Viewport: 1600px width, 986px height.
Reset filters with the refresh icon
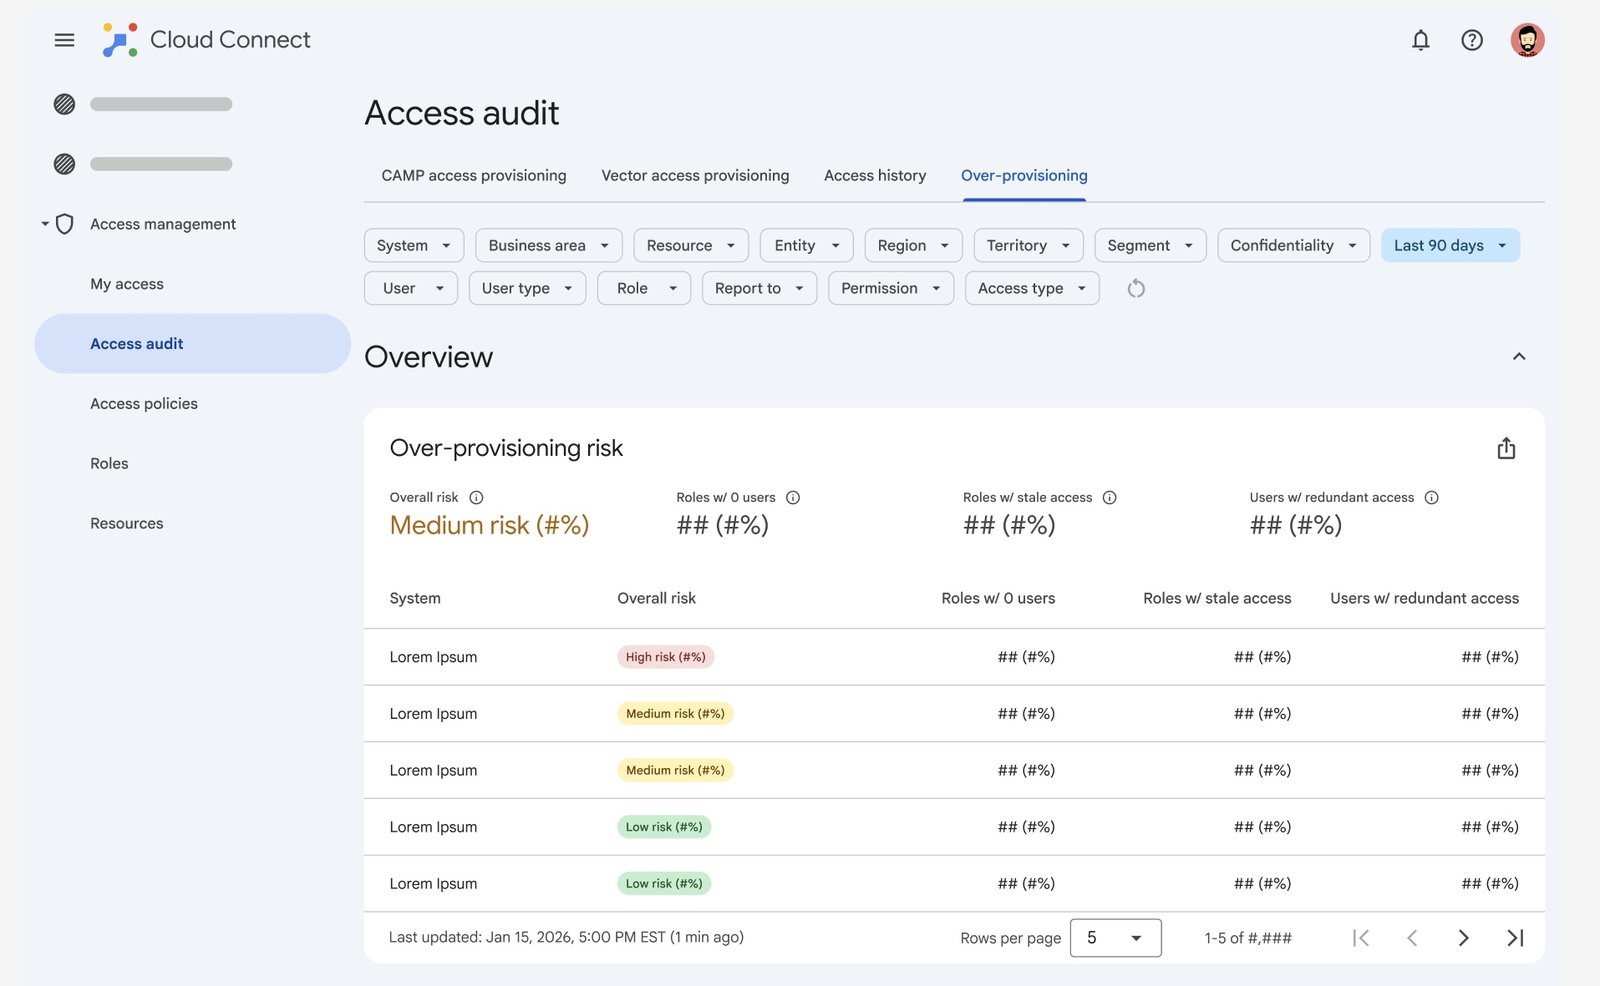pos(1136,289)
